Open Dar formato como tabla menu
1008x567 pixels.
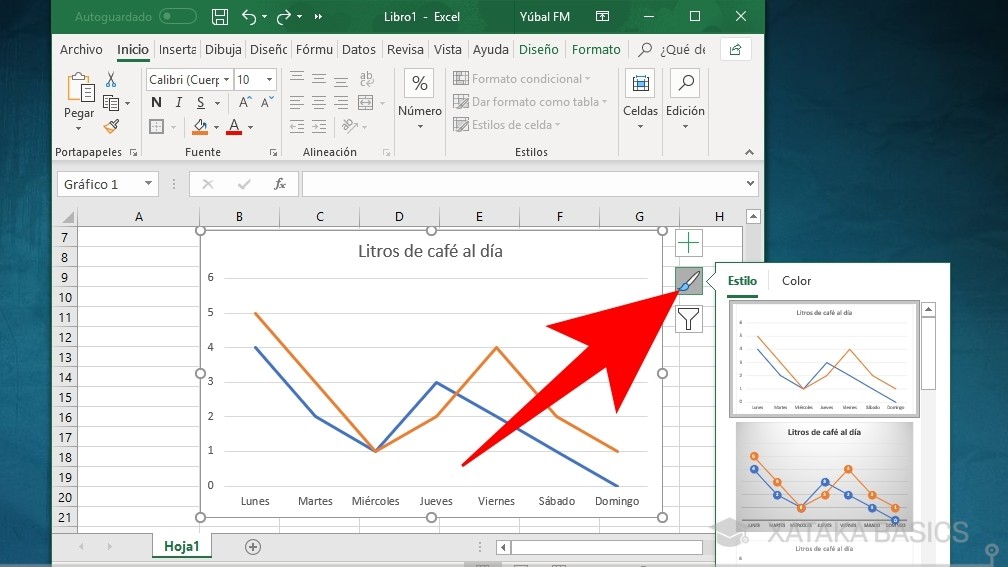tap(530, 102)
